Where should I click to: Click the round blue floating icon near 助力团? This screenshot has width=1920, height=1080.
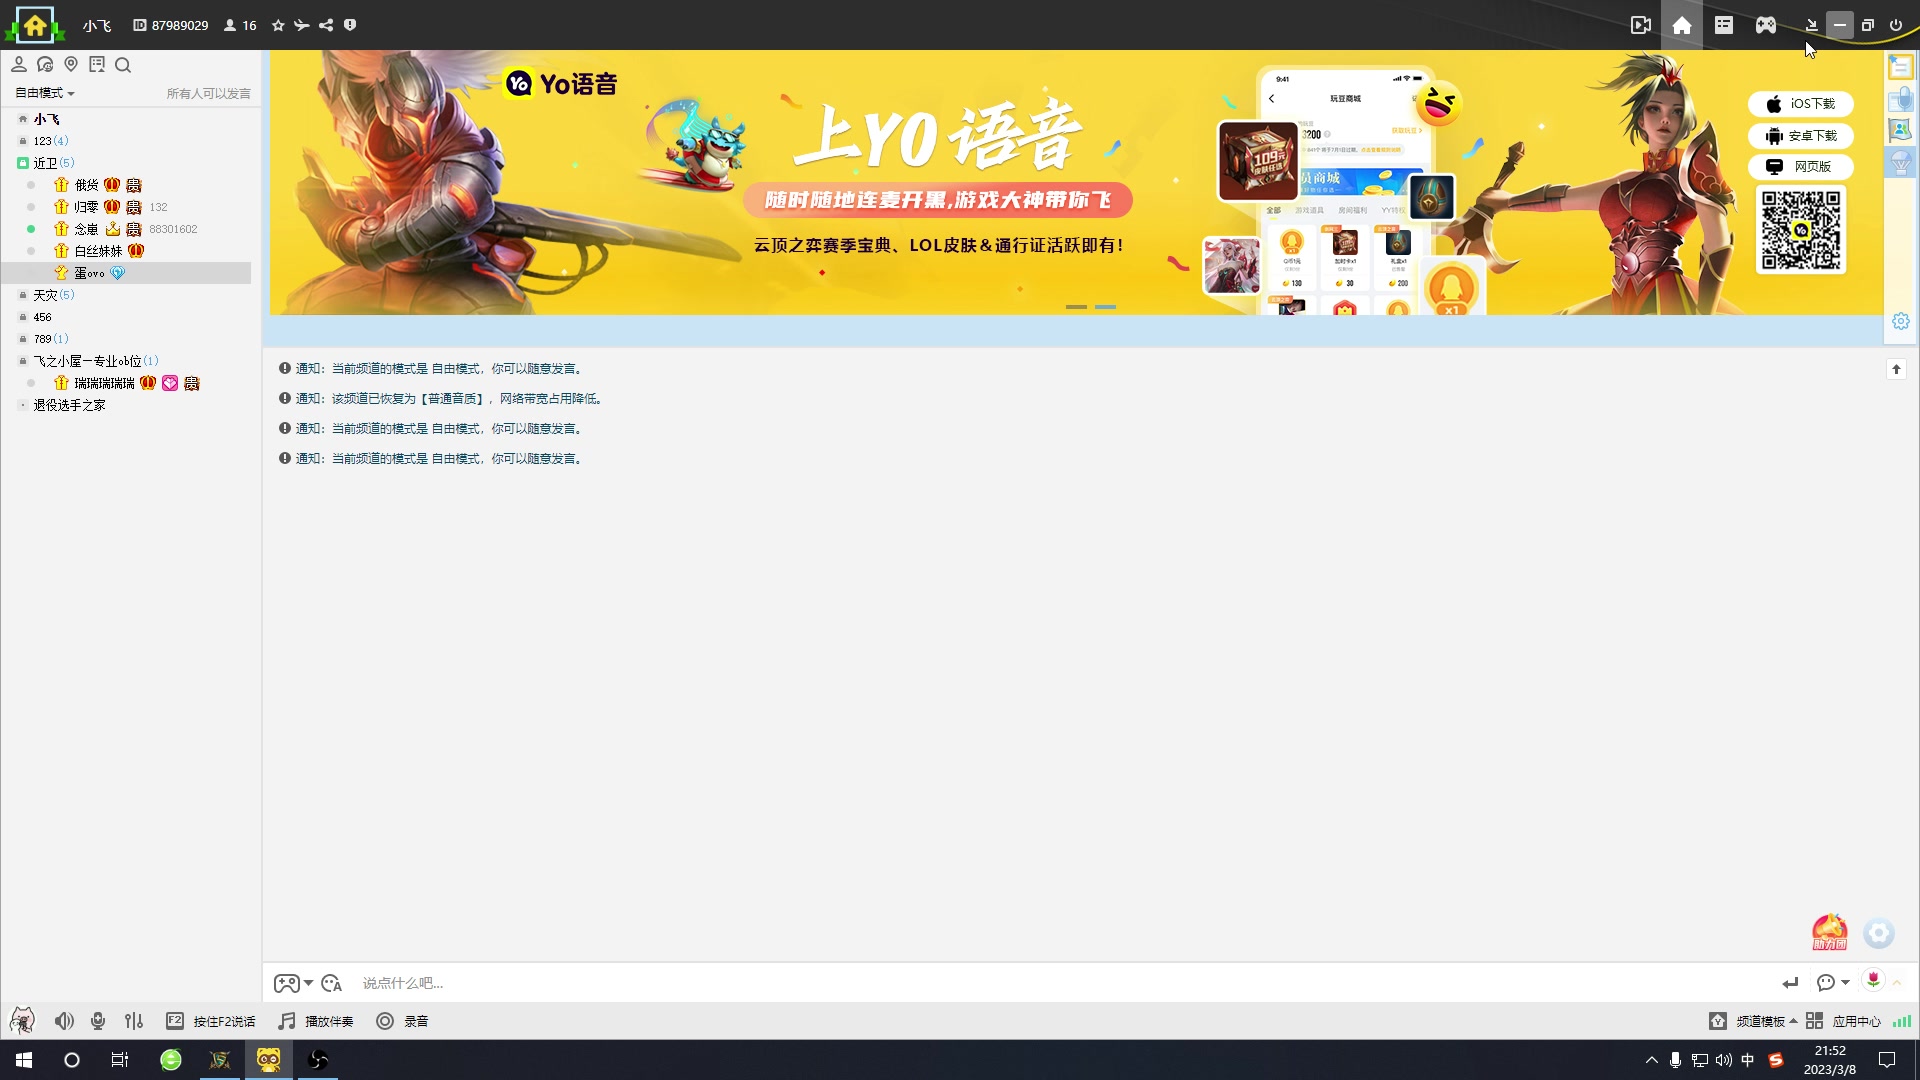1879,933
